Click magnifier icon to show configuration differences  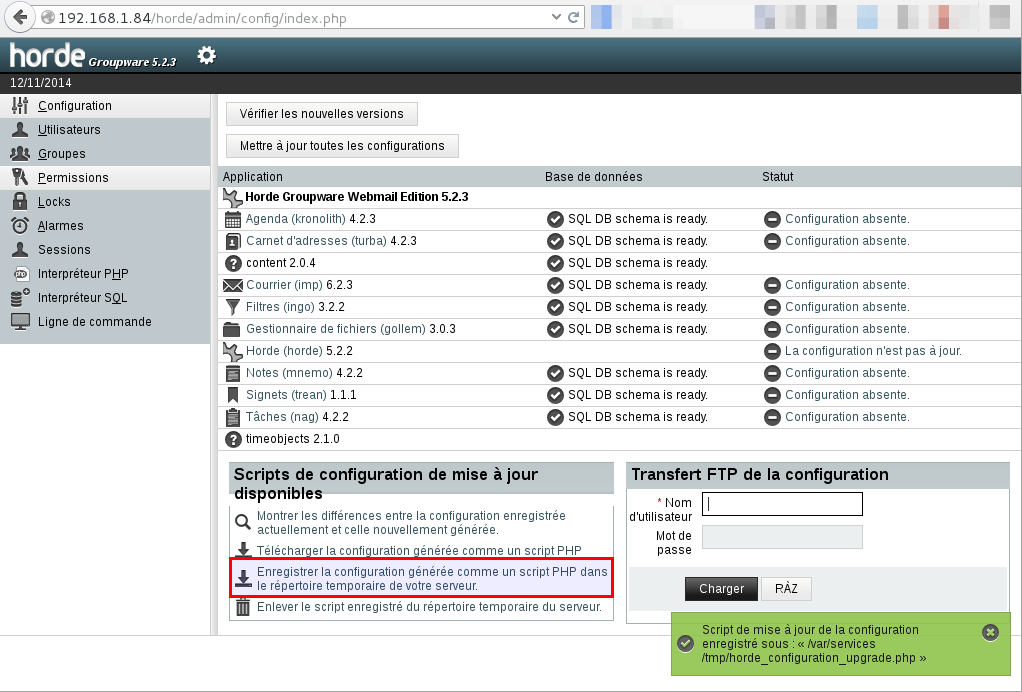pyautogui.click(x=243, y=522)
